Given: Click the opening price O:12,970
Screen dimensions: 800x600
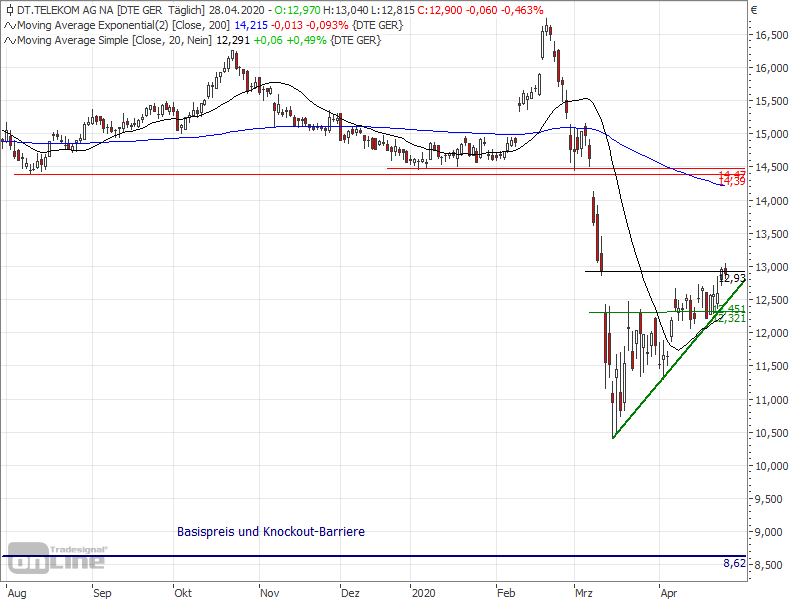Looking at the screenshot, I should pos(297,10).
